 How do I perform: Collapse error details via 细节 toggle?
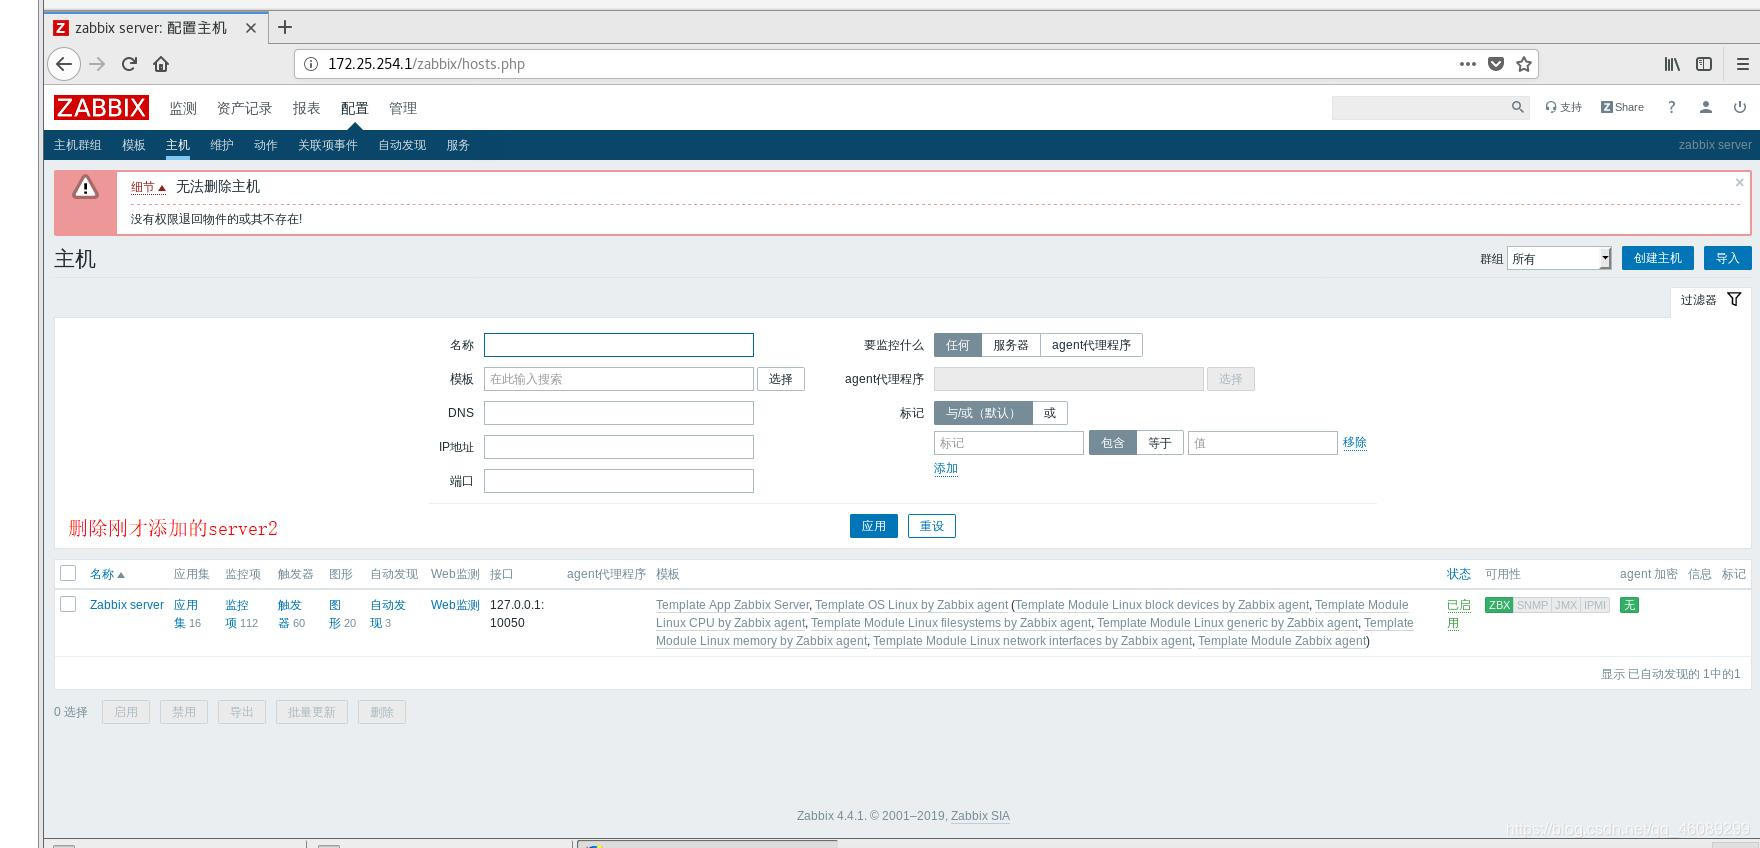pyautogui.click(x=148, y=187)
